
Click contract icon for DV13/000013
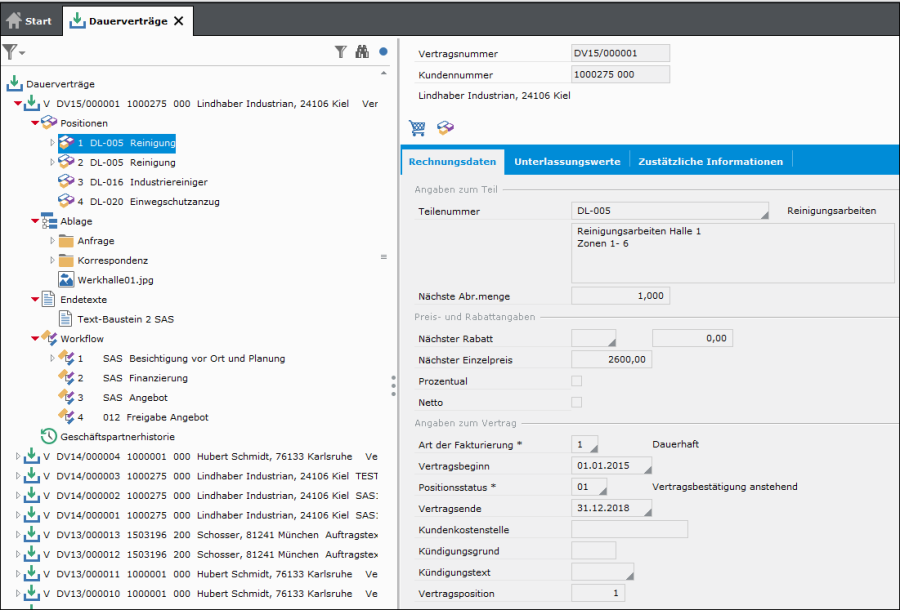tap(32, 534)
